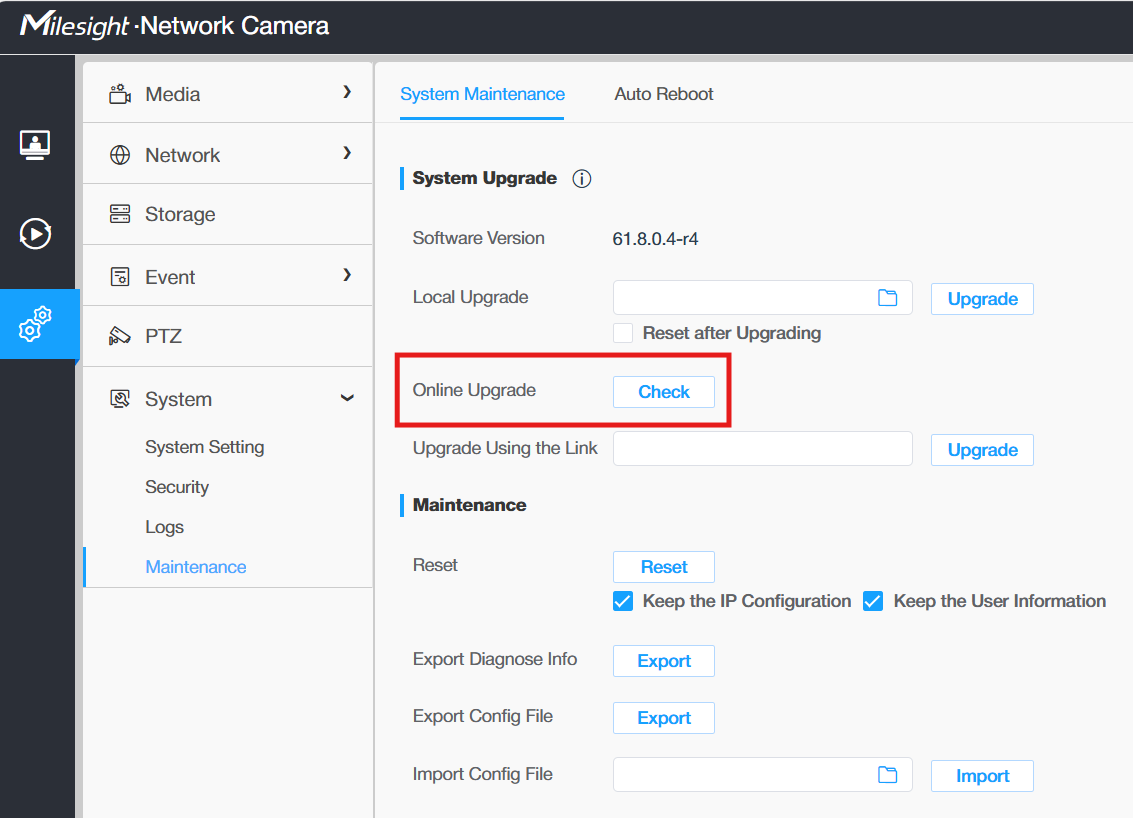The width and height of the screenshot is (1133, 818).
Task: Export the Diagnose Info
Action: click(663, 661)
